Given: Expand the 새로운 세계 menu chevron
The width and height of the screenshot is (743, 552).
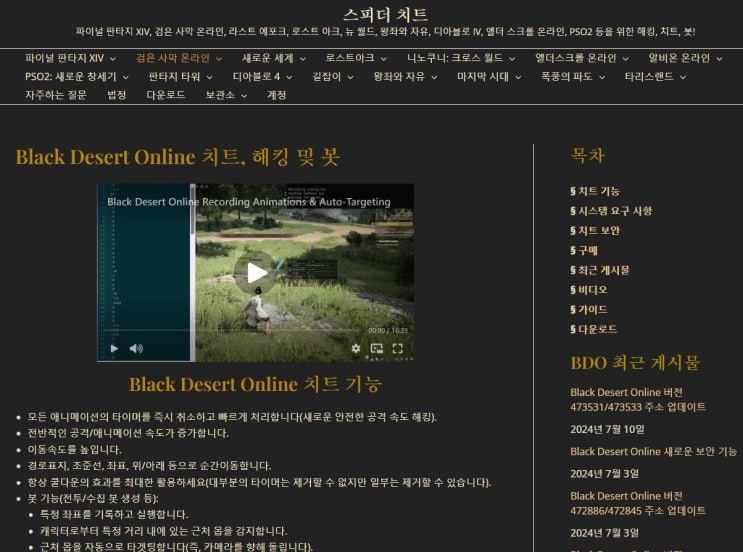Looking at the screenshot, I should pos(303,59).
